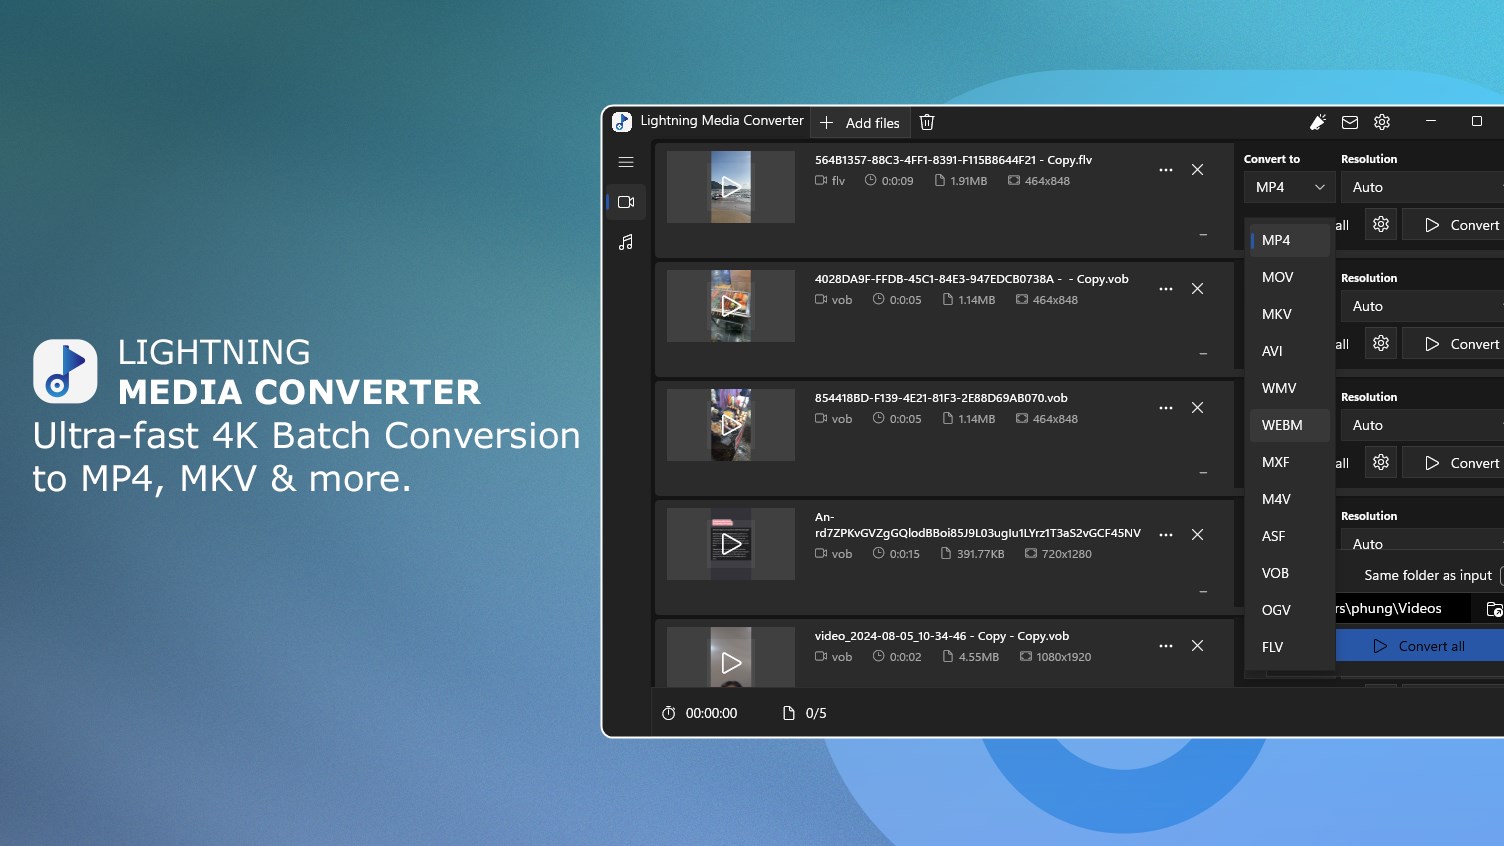
Task: Open more options for 4028DA9F Copy.vob file
Action: point(1166,289)
